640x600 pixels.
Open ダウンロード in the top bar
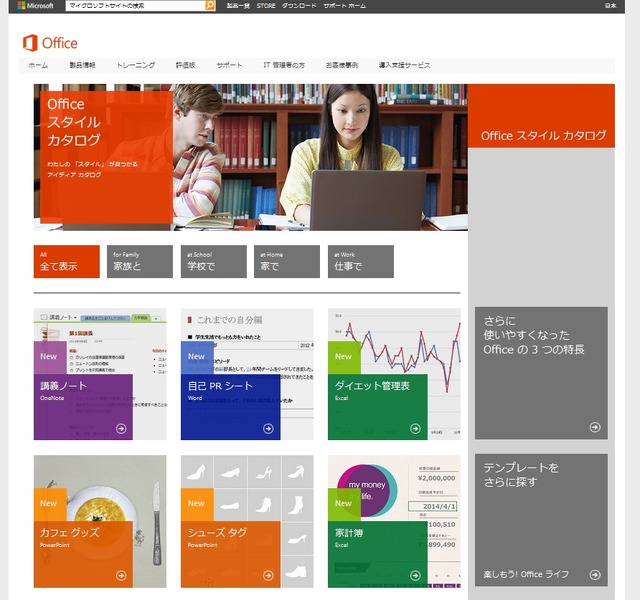click(299, 6)
